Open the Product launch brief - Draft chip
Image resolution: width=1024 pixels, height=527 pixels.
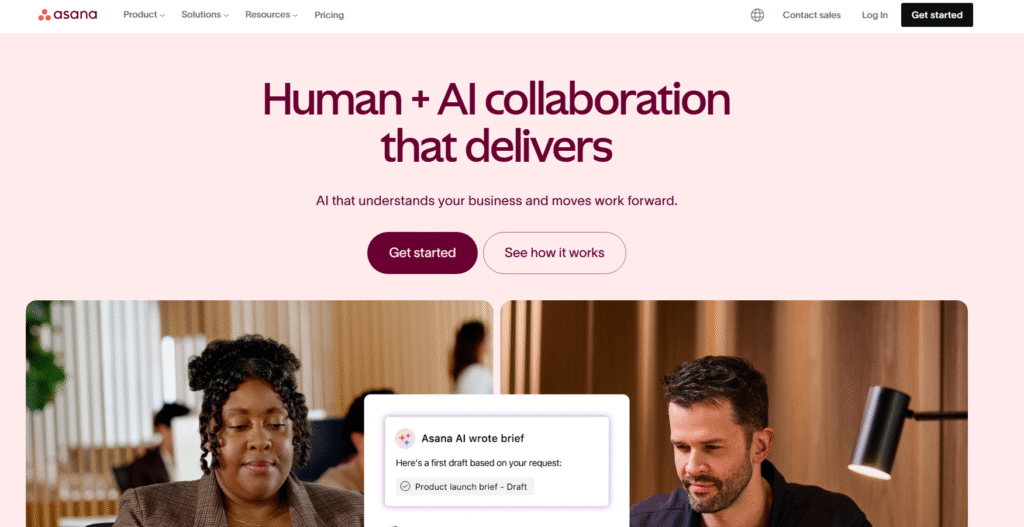coord(465,487)
